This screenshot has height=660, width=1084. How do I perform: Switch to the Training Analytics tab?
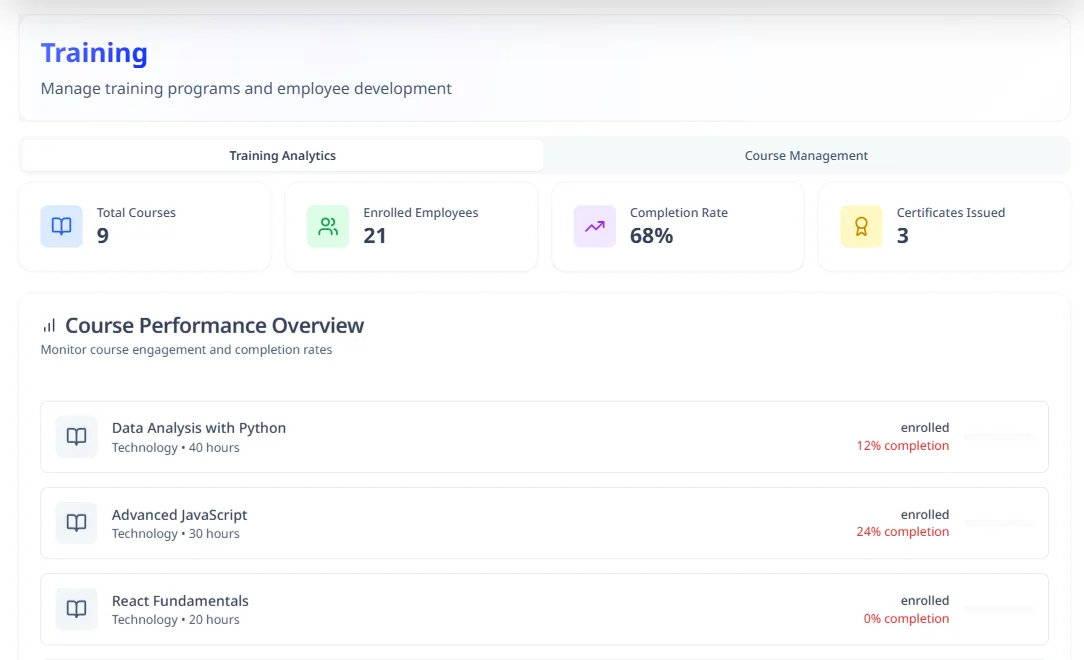[282, 155]
